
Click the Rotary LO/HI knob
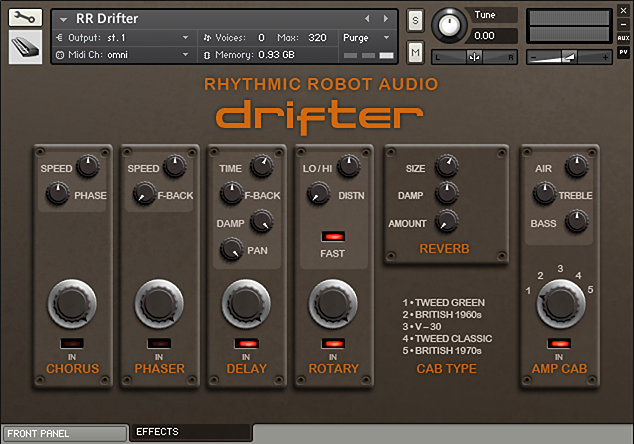coord(349,166)
